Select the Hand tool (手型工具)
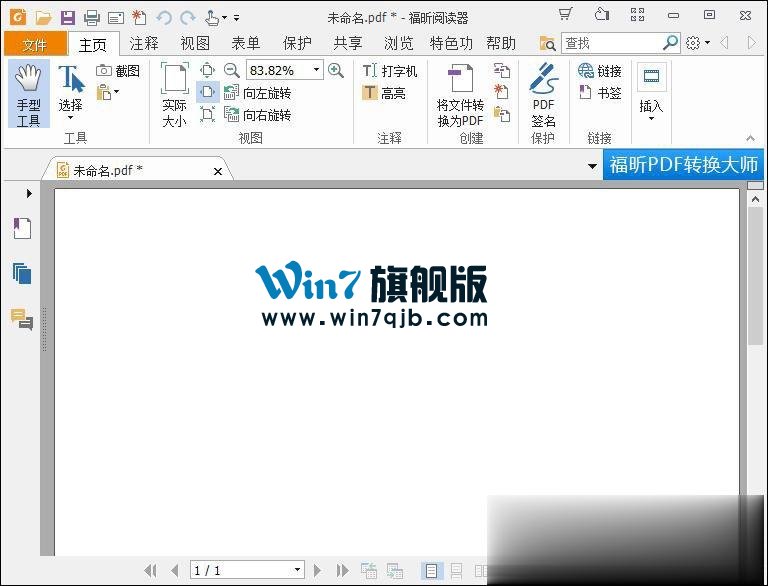This screenshot has height=586, width=768. pyautogui.click(x=28, y=95)
